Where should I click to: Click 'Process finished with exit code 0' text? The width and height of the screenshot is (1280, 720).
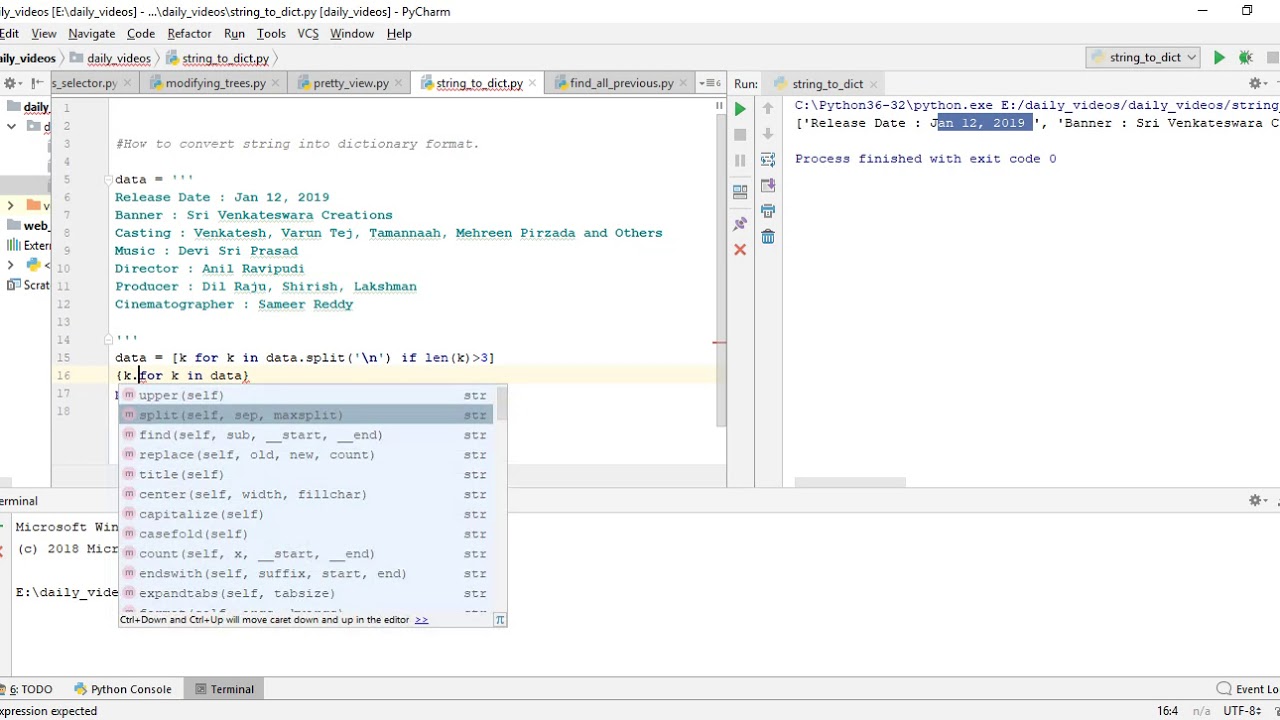tap(925, 159)
